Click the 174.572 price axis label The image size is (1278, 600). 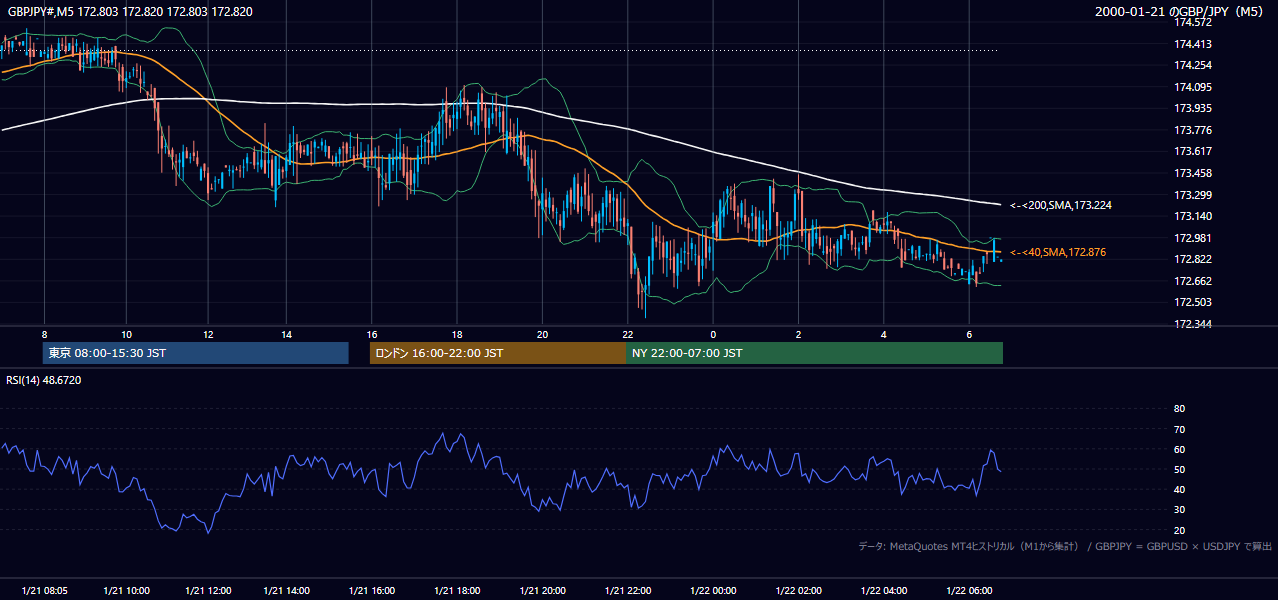tap(1193, 22)
